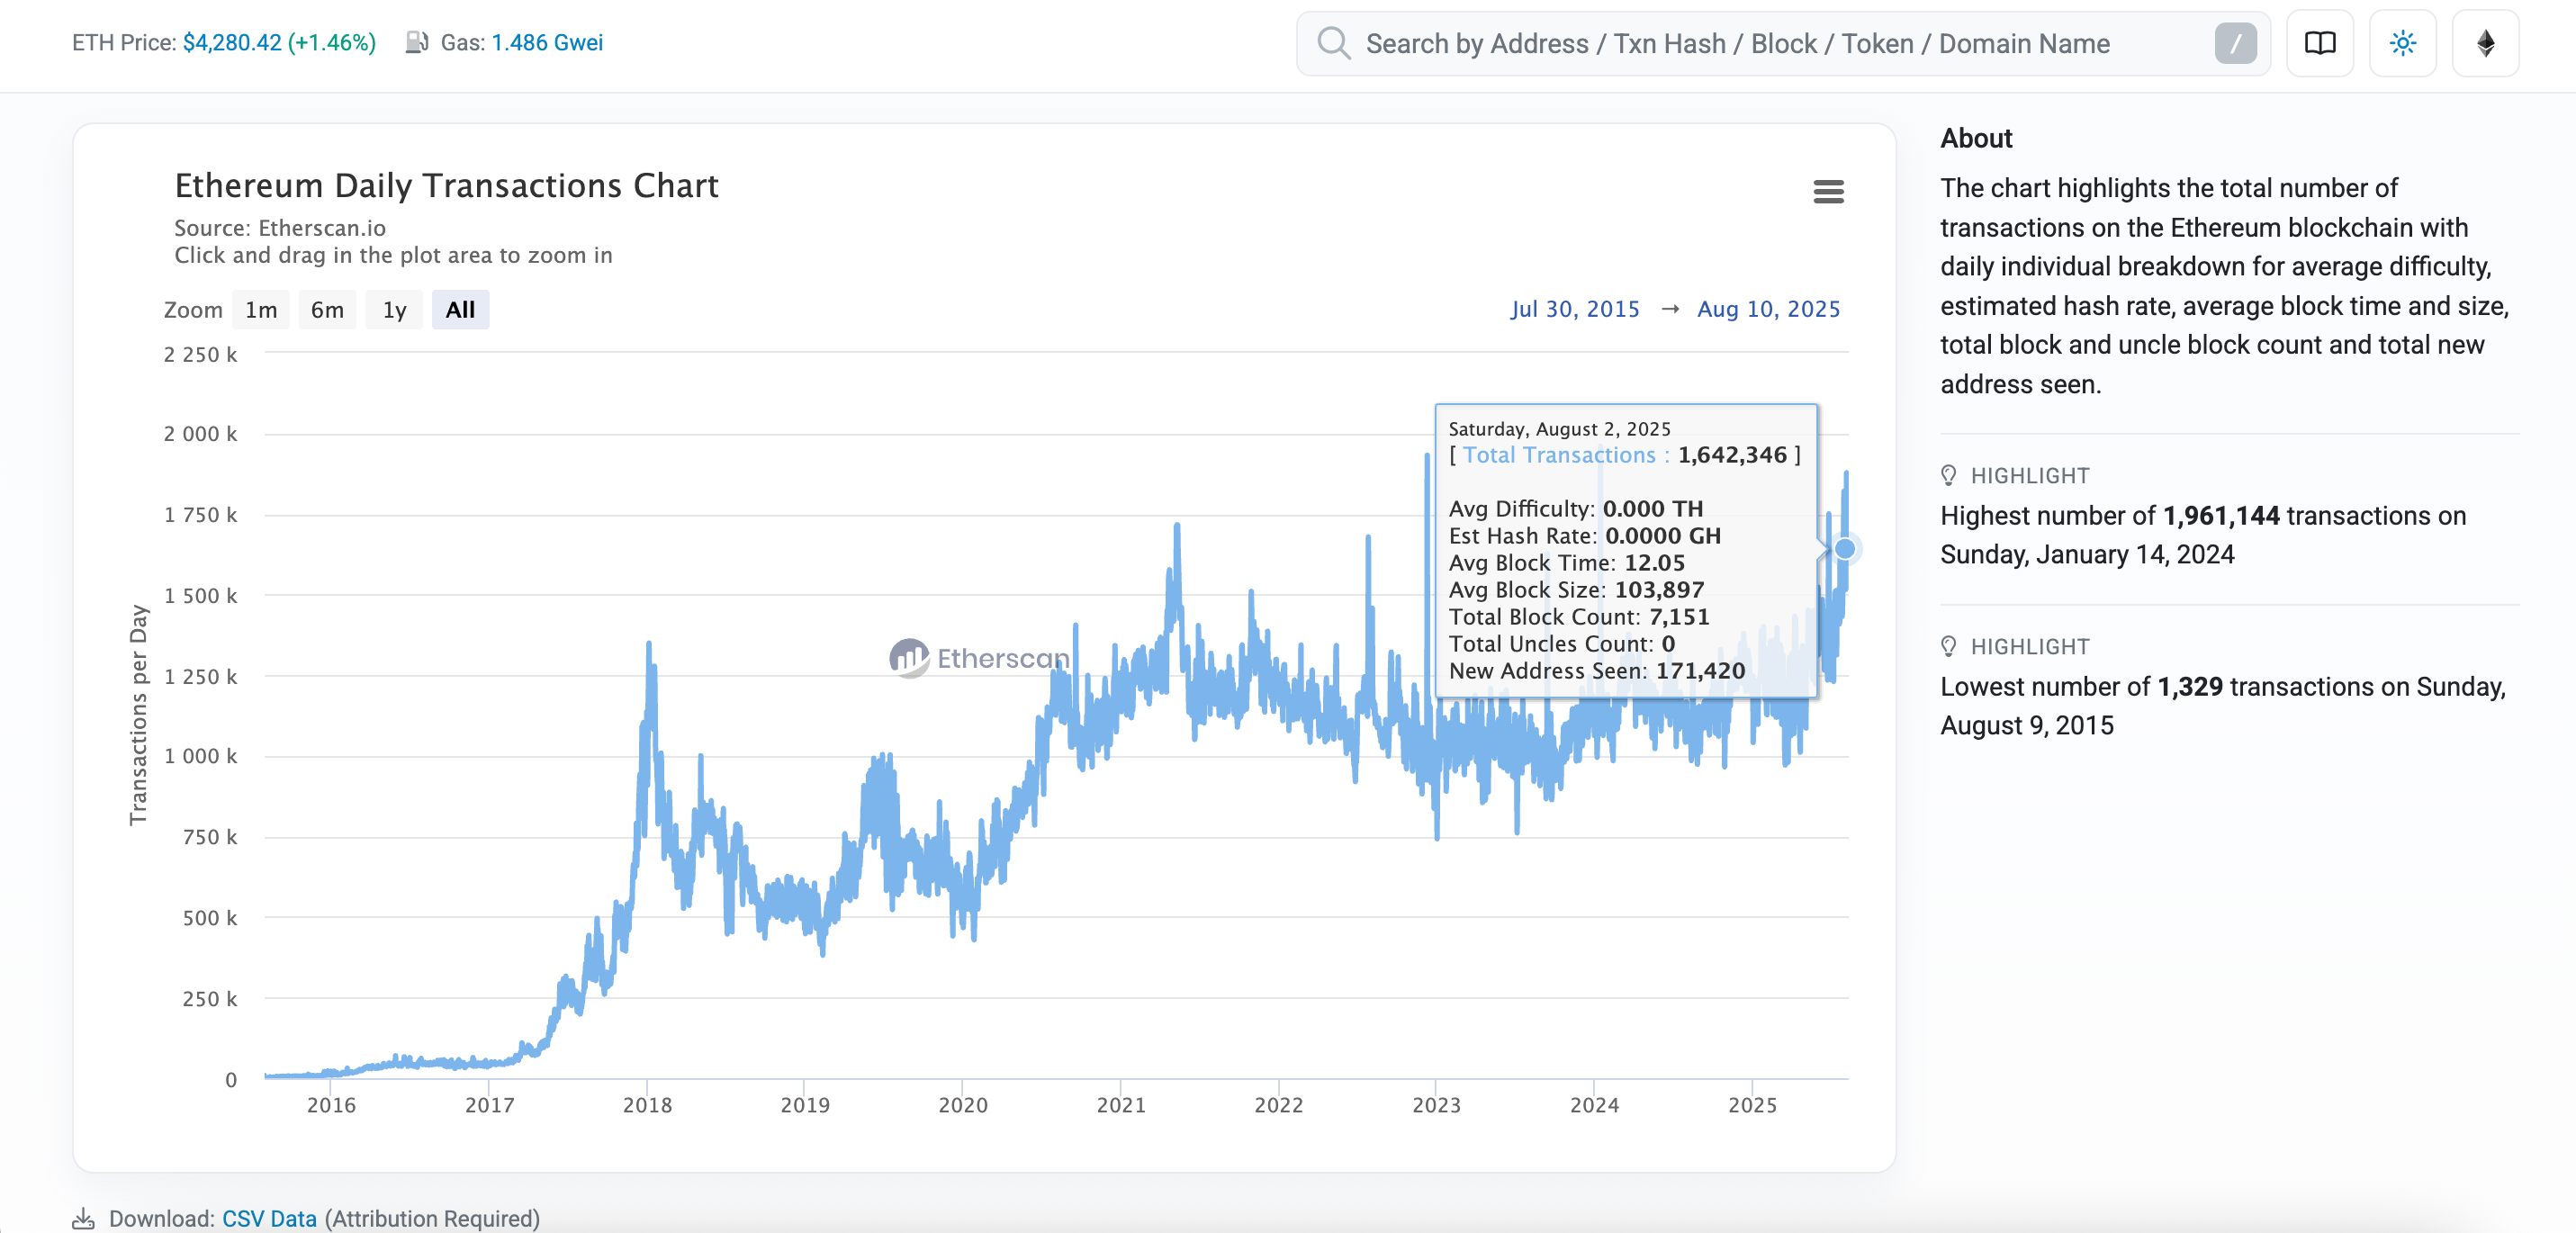This screenshot has width=2576, height=1233.
Task: Click the Highlight lightbulb icon
Action: tap(1948, 475)
